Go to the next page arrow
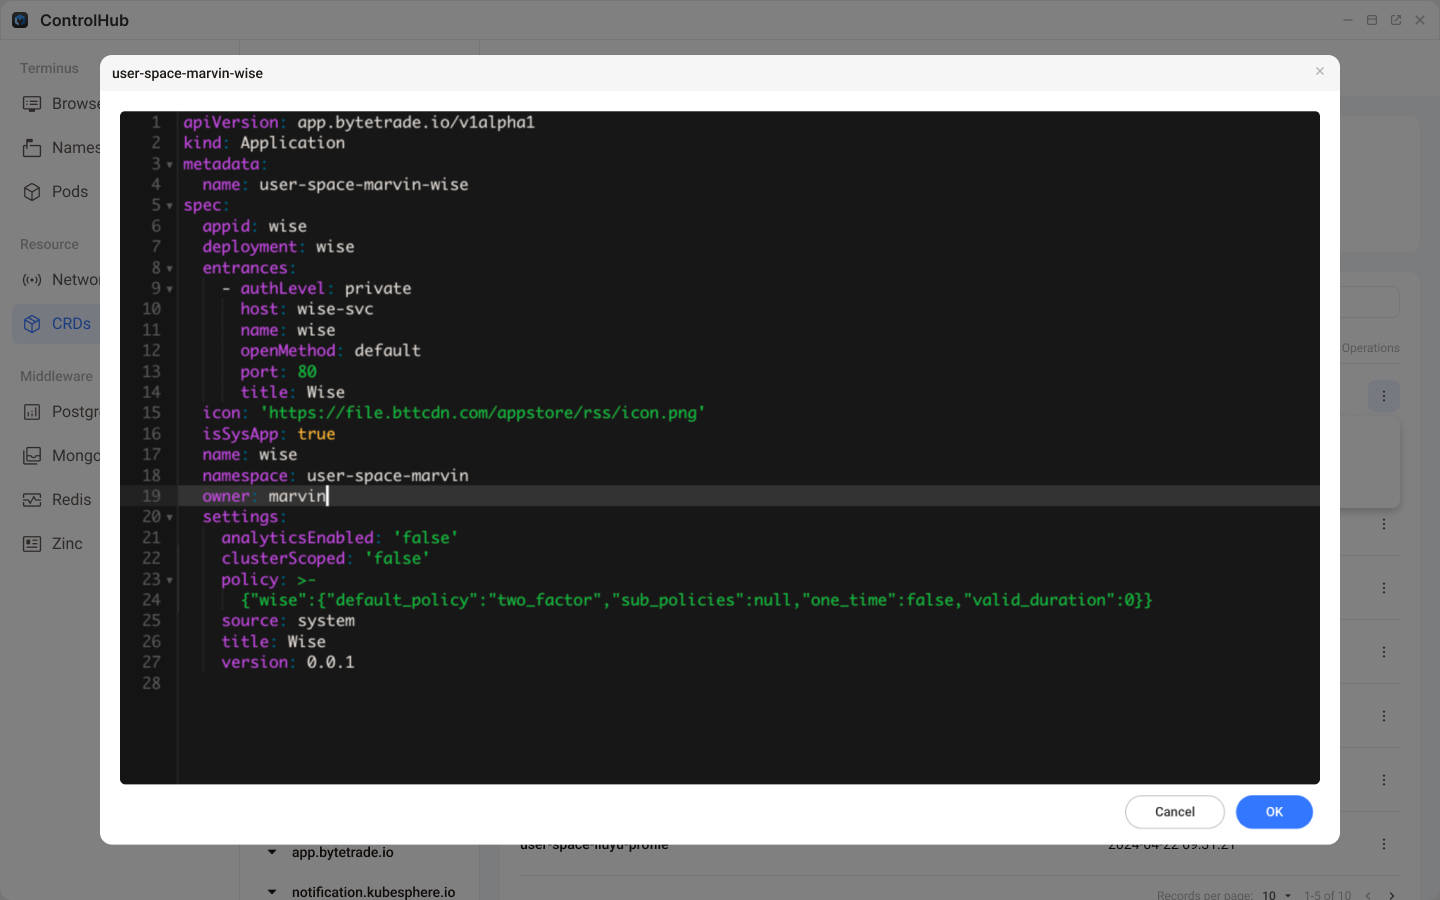Viewport: 1440px width, 900px height. (1392, 895)
